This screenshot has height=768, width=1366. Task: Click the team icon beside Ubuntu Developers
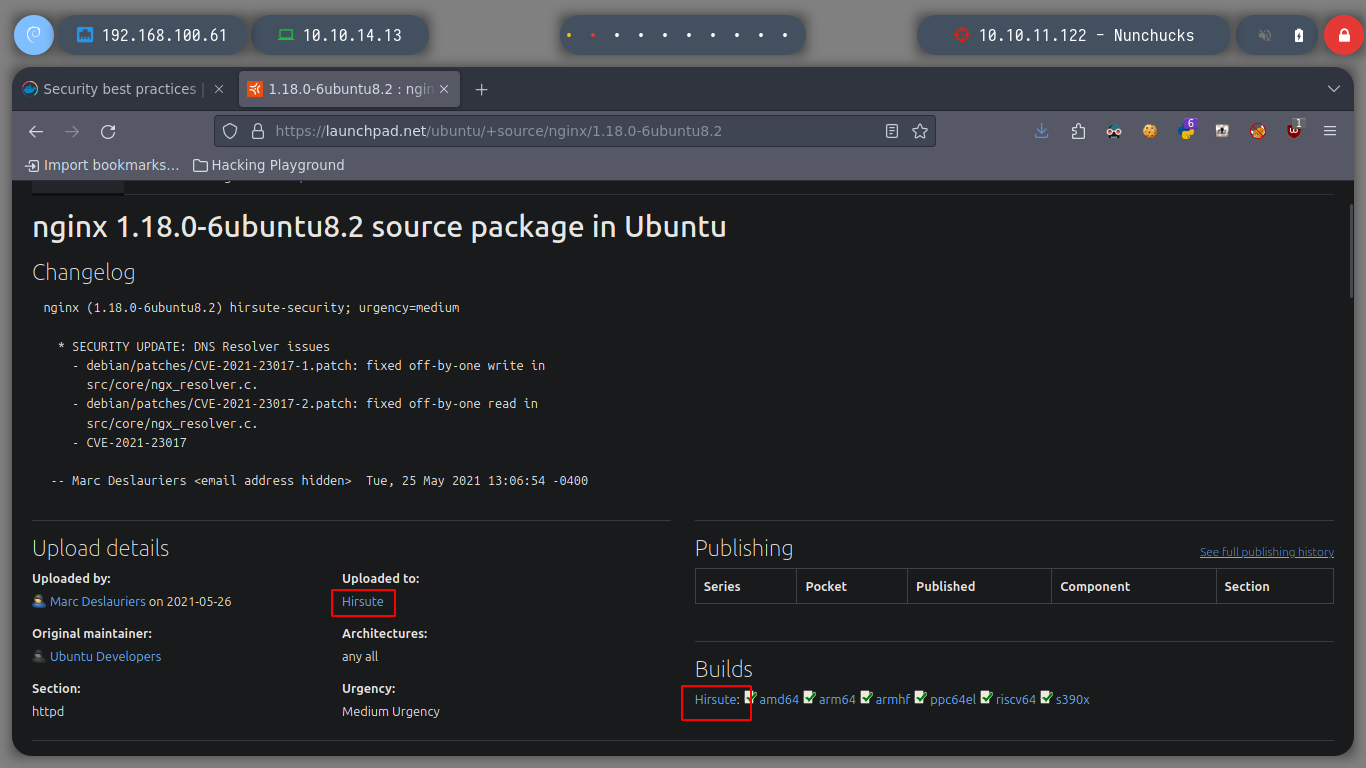point(39,657)
